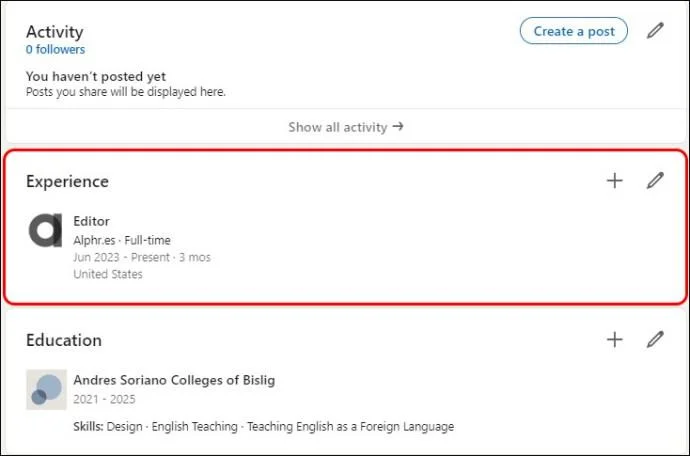Click the Skills line under Education
Image resolution: width=690 pixels, height=456 pixels.
point(264,427)
